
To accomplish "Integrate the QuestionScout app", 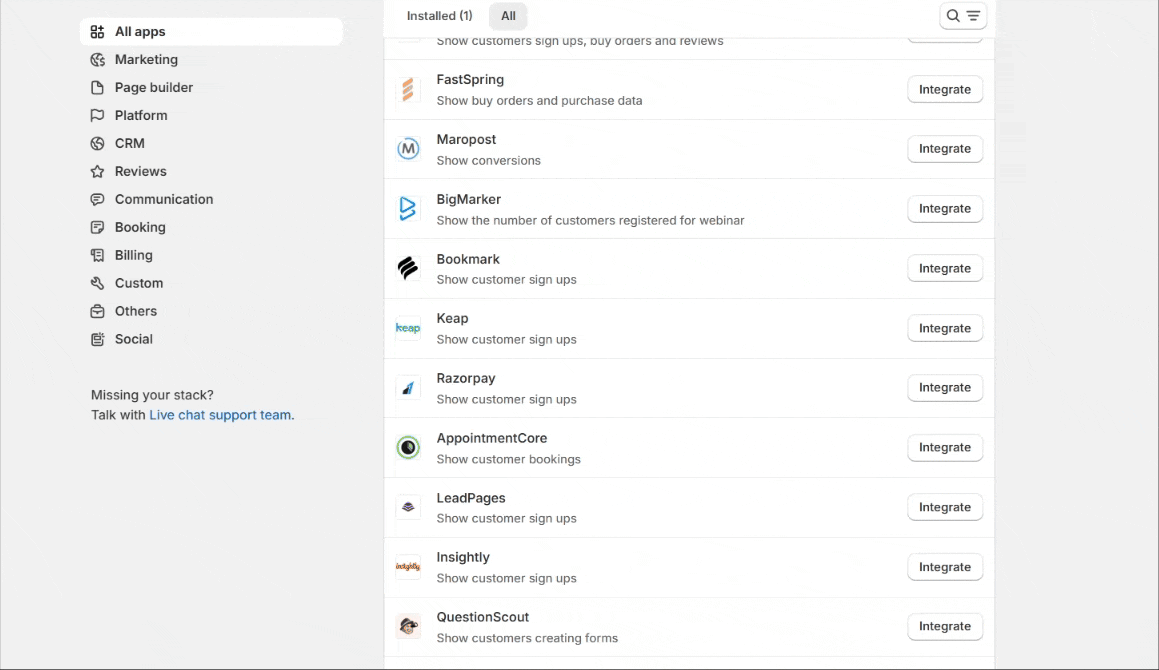I will point(945,626).
